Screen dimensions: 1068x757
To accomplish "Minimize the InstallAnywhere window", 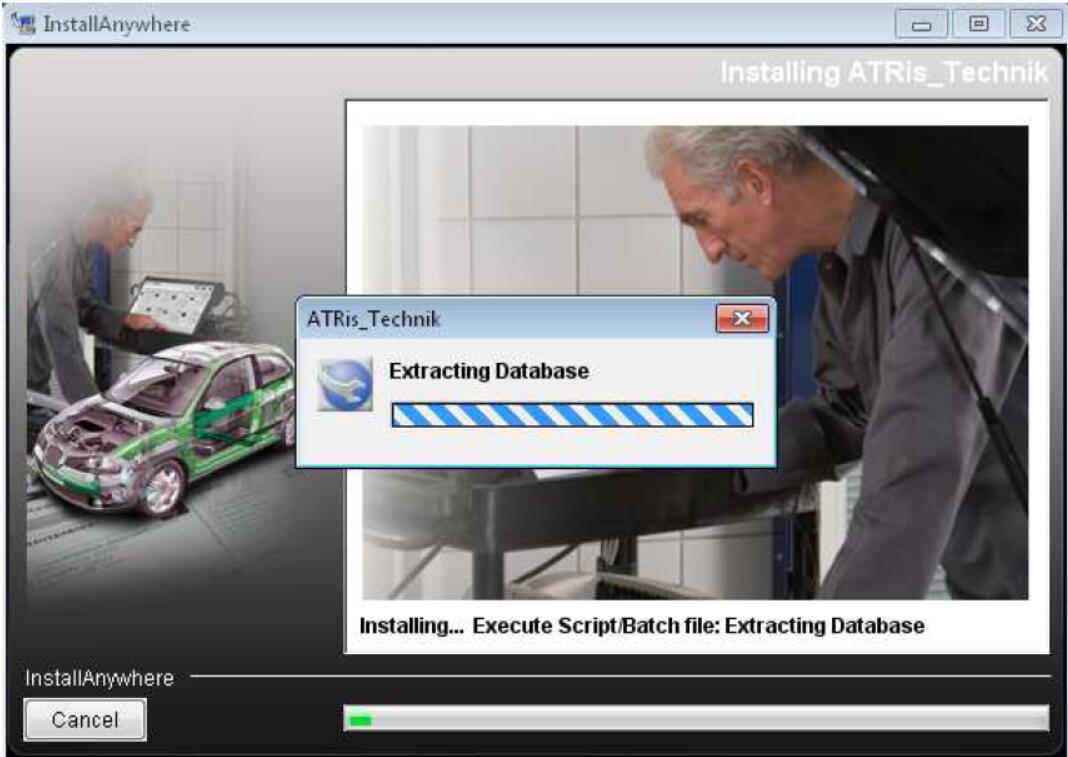I will [x=921, y=25].
